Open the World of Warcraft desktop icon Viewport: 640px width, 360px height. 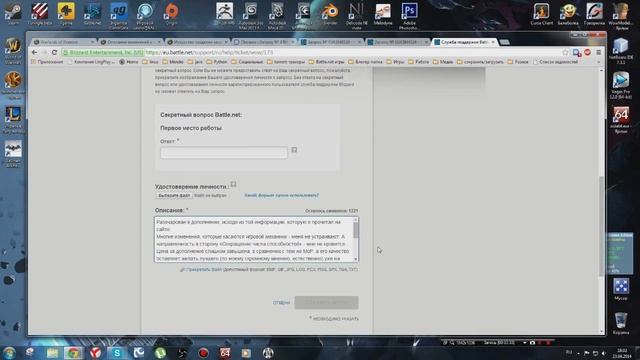(x=13, y=51)
